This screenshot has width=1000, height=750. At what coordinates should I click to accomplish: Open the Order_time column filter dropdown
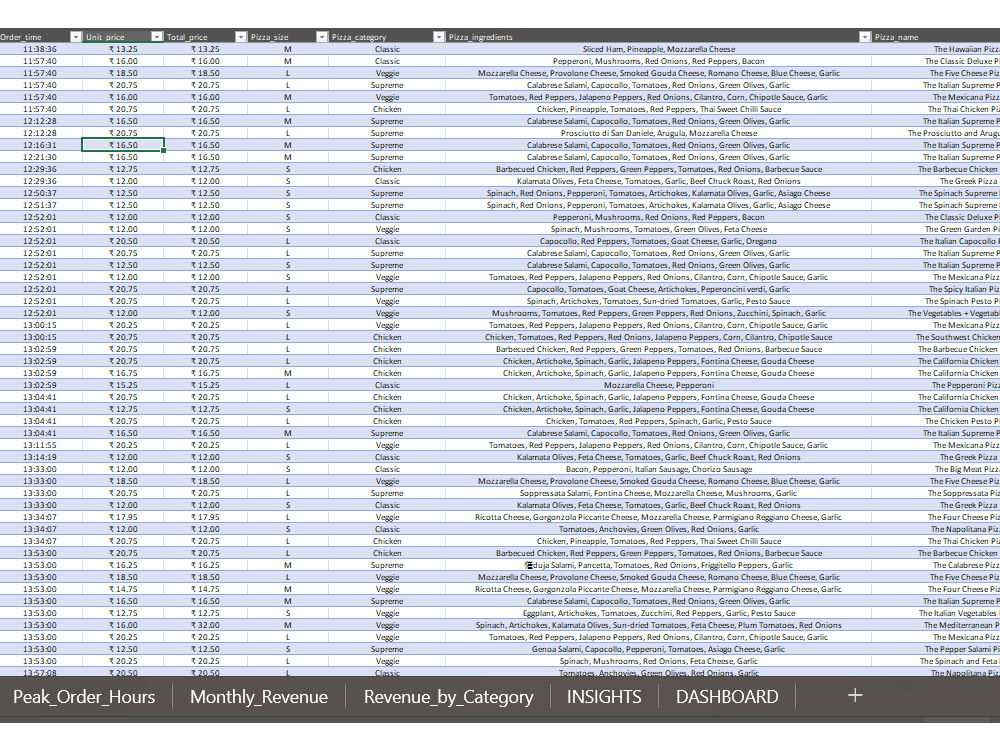pos(75,37)
